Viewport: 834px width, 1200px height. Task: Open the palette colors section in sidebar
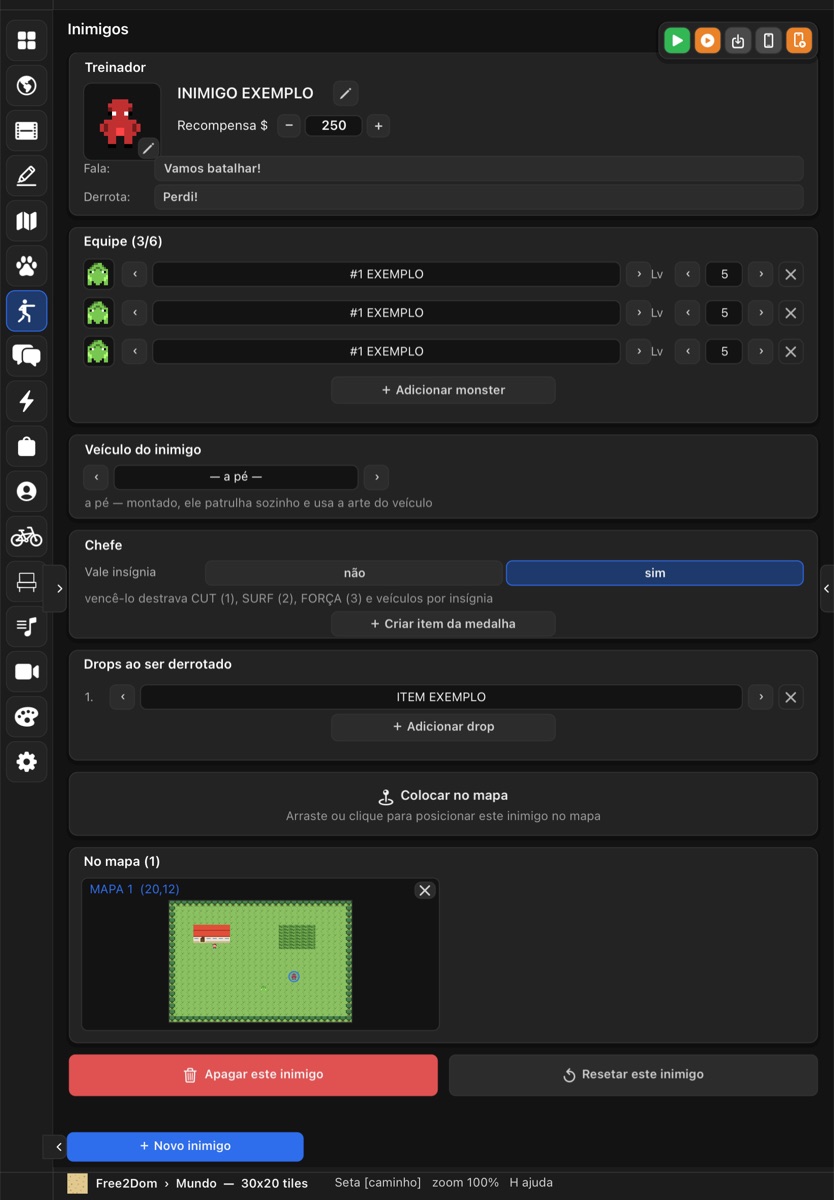(27, 717)
